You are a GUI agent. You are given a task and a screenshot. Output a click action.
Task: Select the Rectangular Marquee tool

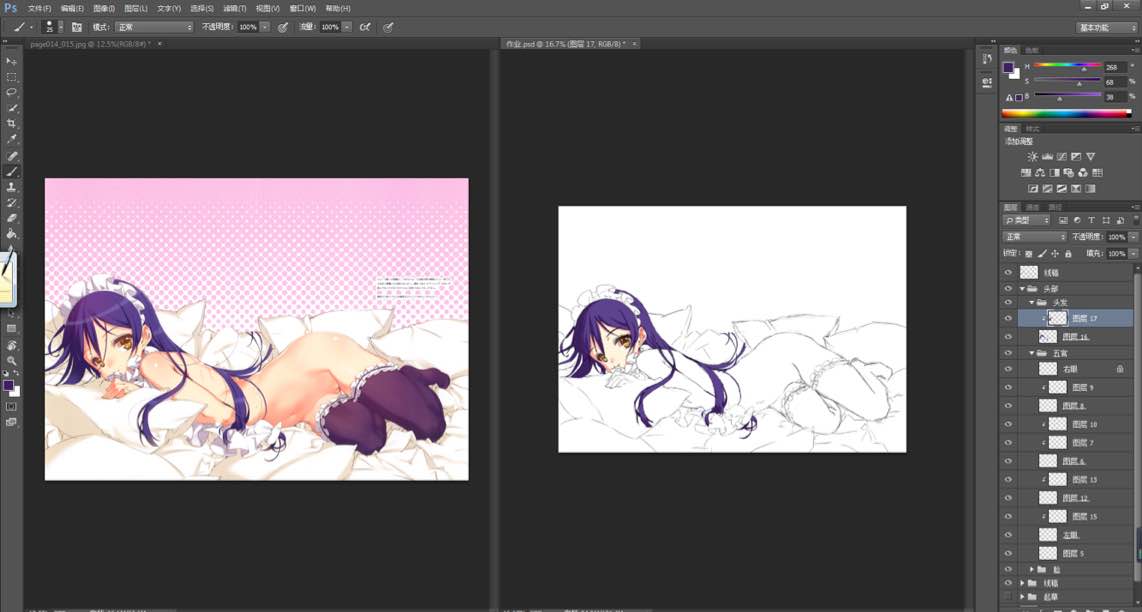(12, 77)
